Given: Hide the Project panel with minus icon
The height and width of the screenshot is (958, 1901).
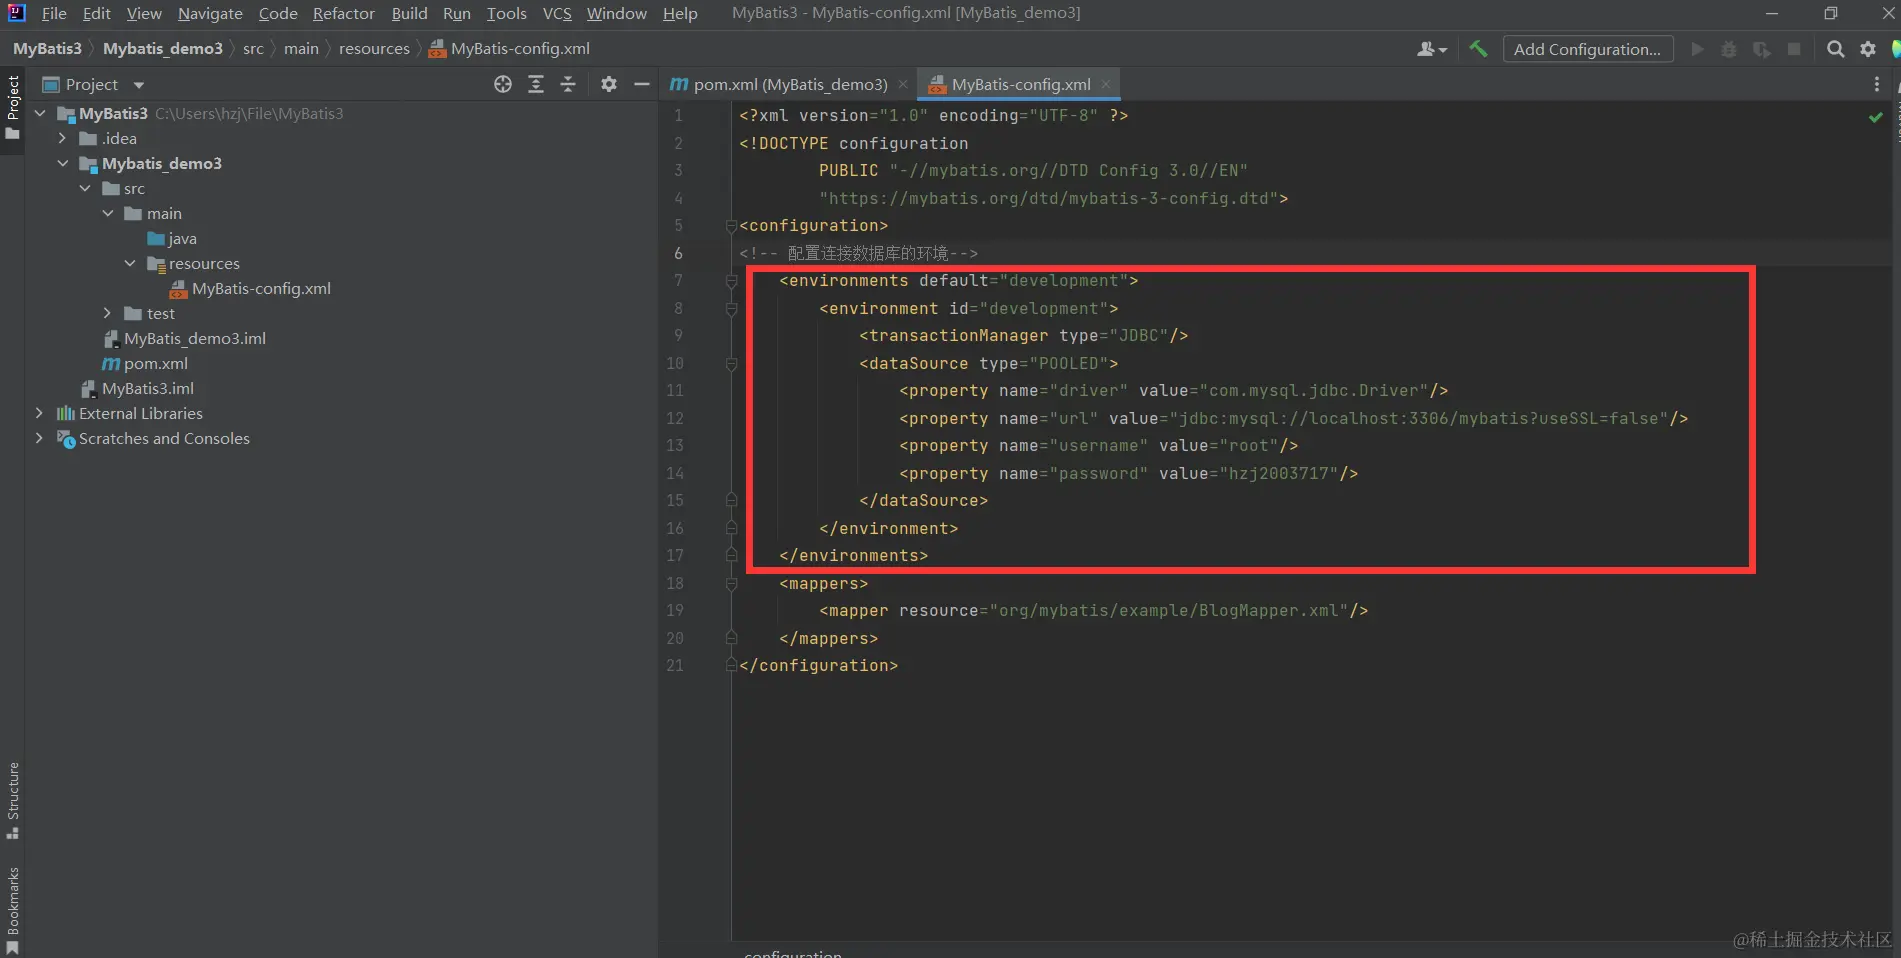Looking at the screenshot, I should click(642, 84).
